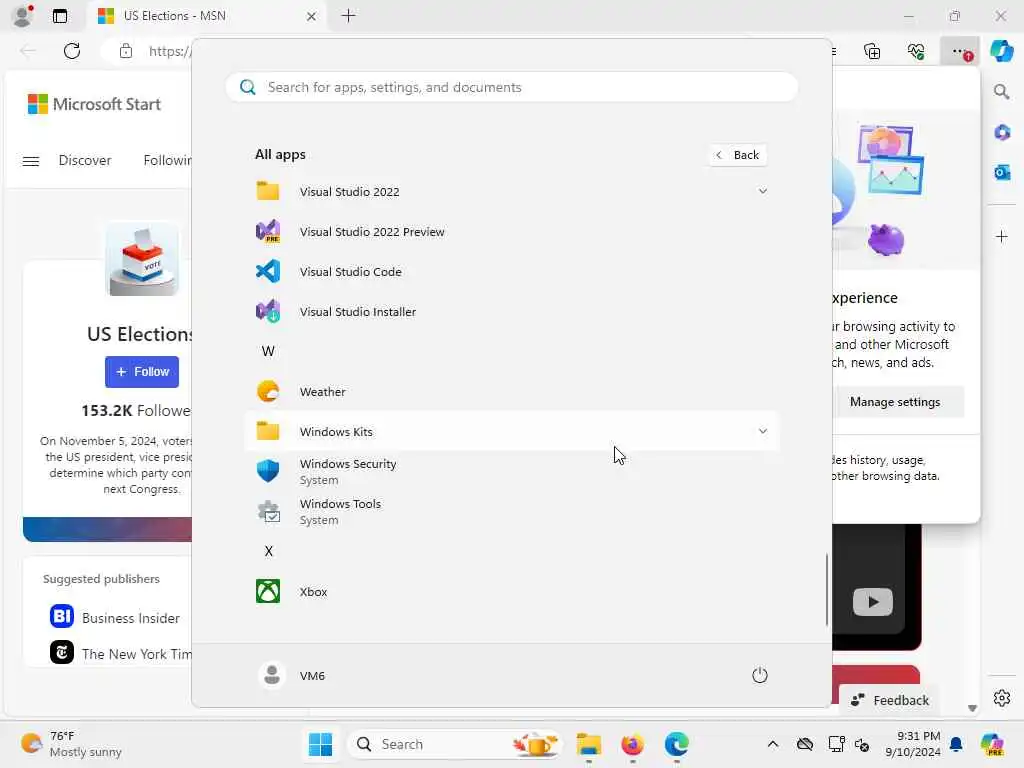Screen dimensions: 1024x768
Task: Open Edge Browser essentials heart icon
Action: pos(916,51)
